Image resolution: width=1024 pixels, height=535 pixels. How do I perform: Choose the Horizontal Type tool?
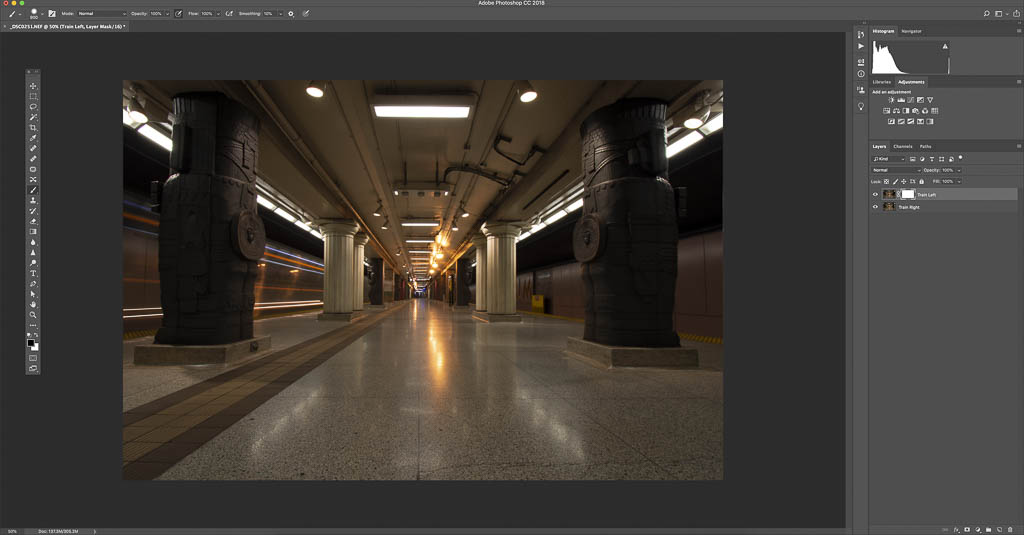(x=33, y=273)
